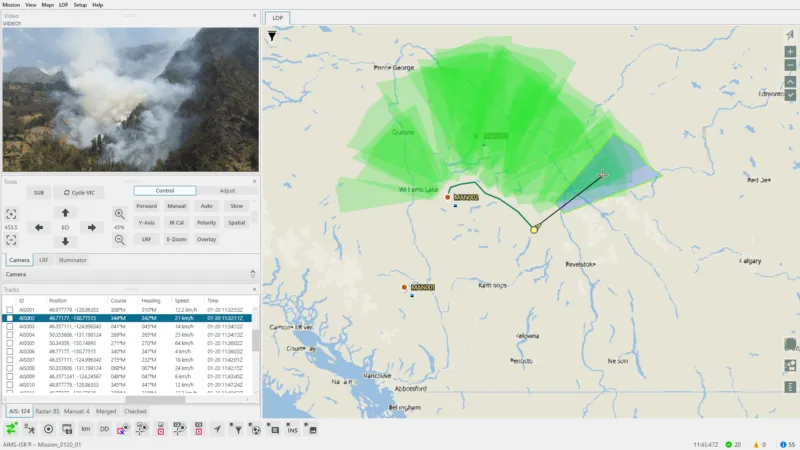Tick checkbox for track AIS010
Viewport: 800px width, 450px height.
[x=10, y=385]
